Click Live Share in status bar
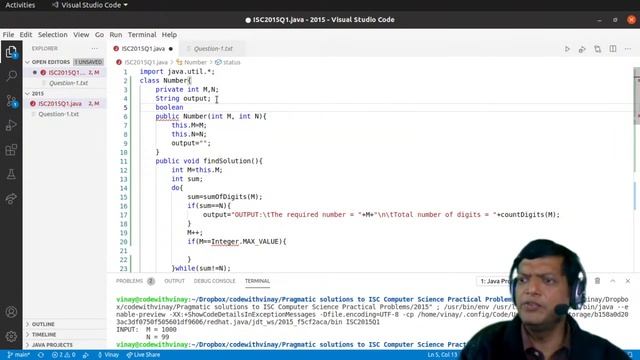The width and height of the screenshot is (640, 360). coord(143,355)
